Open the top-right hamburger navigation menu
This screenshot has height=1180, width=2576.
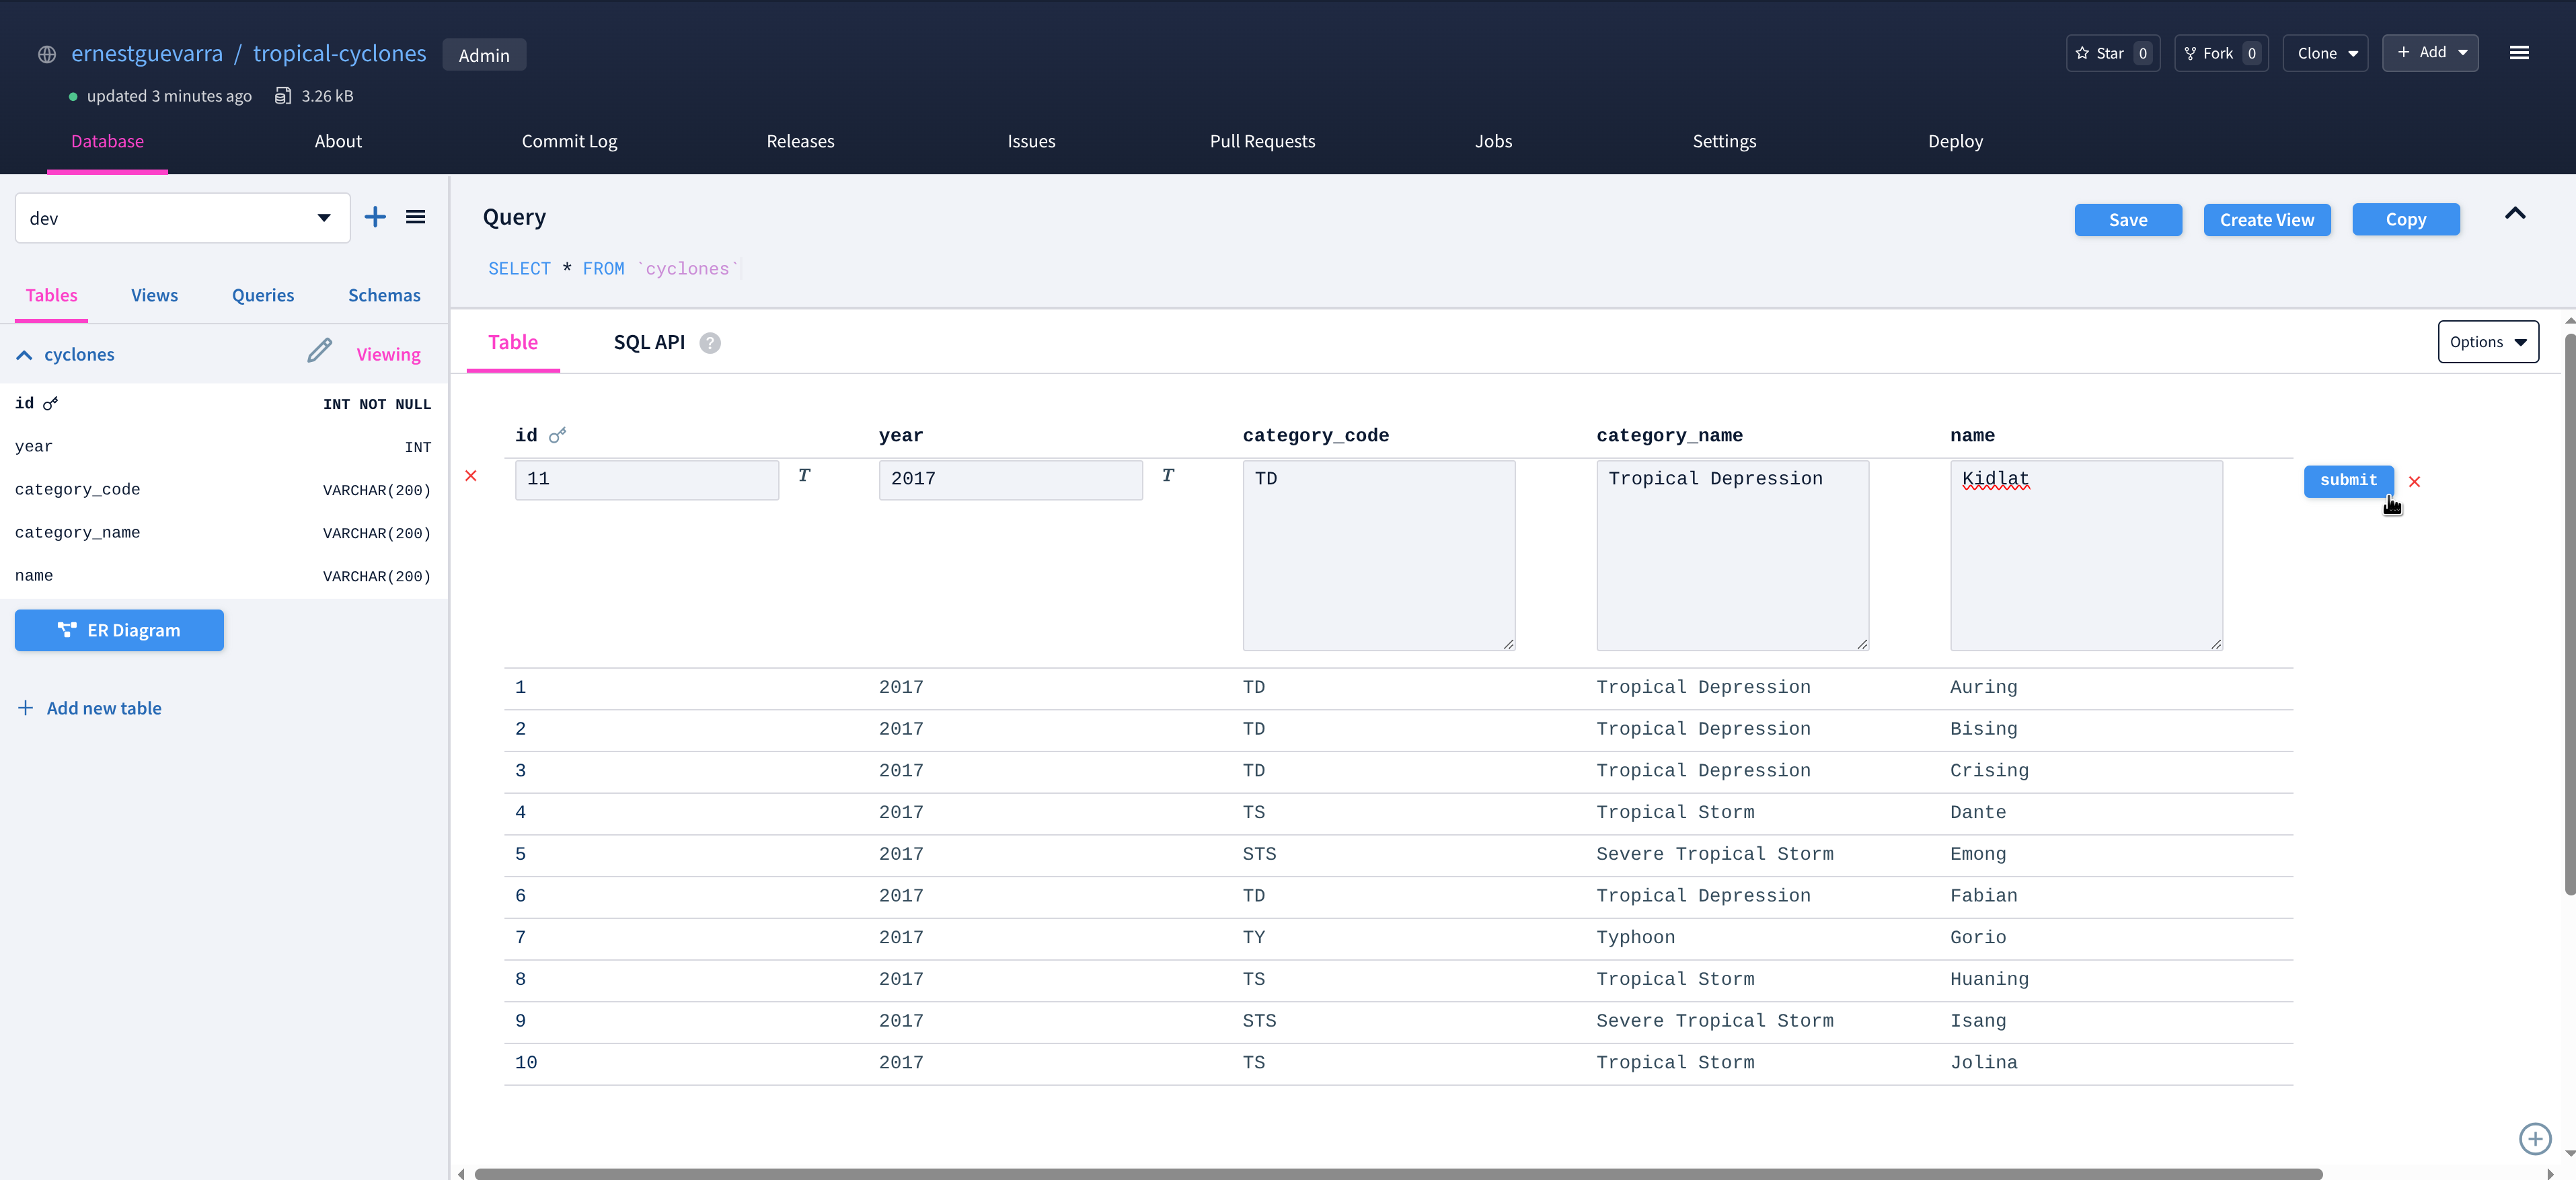tap(2519, 53)
